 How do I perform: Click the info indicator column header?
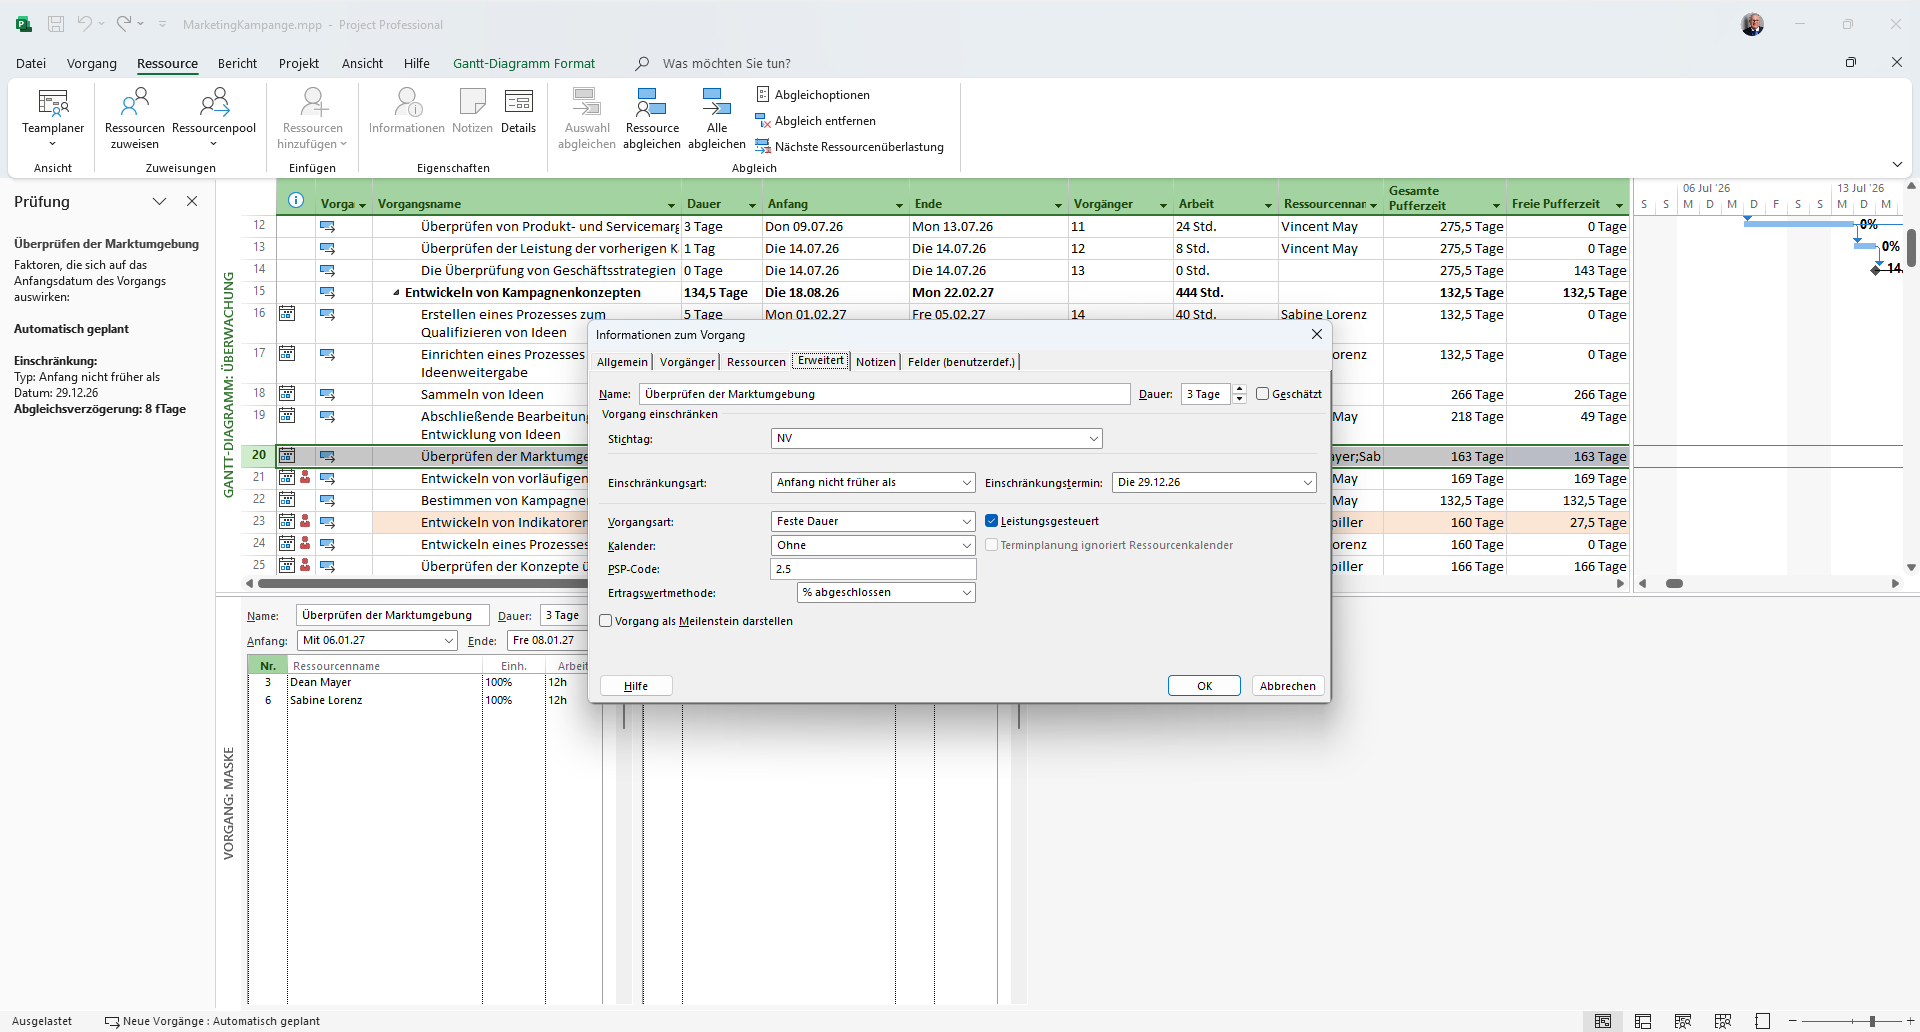coord(296,200)
